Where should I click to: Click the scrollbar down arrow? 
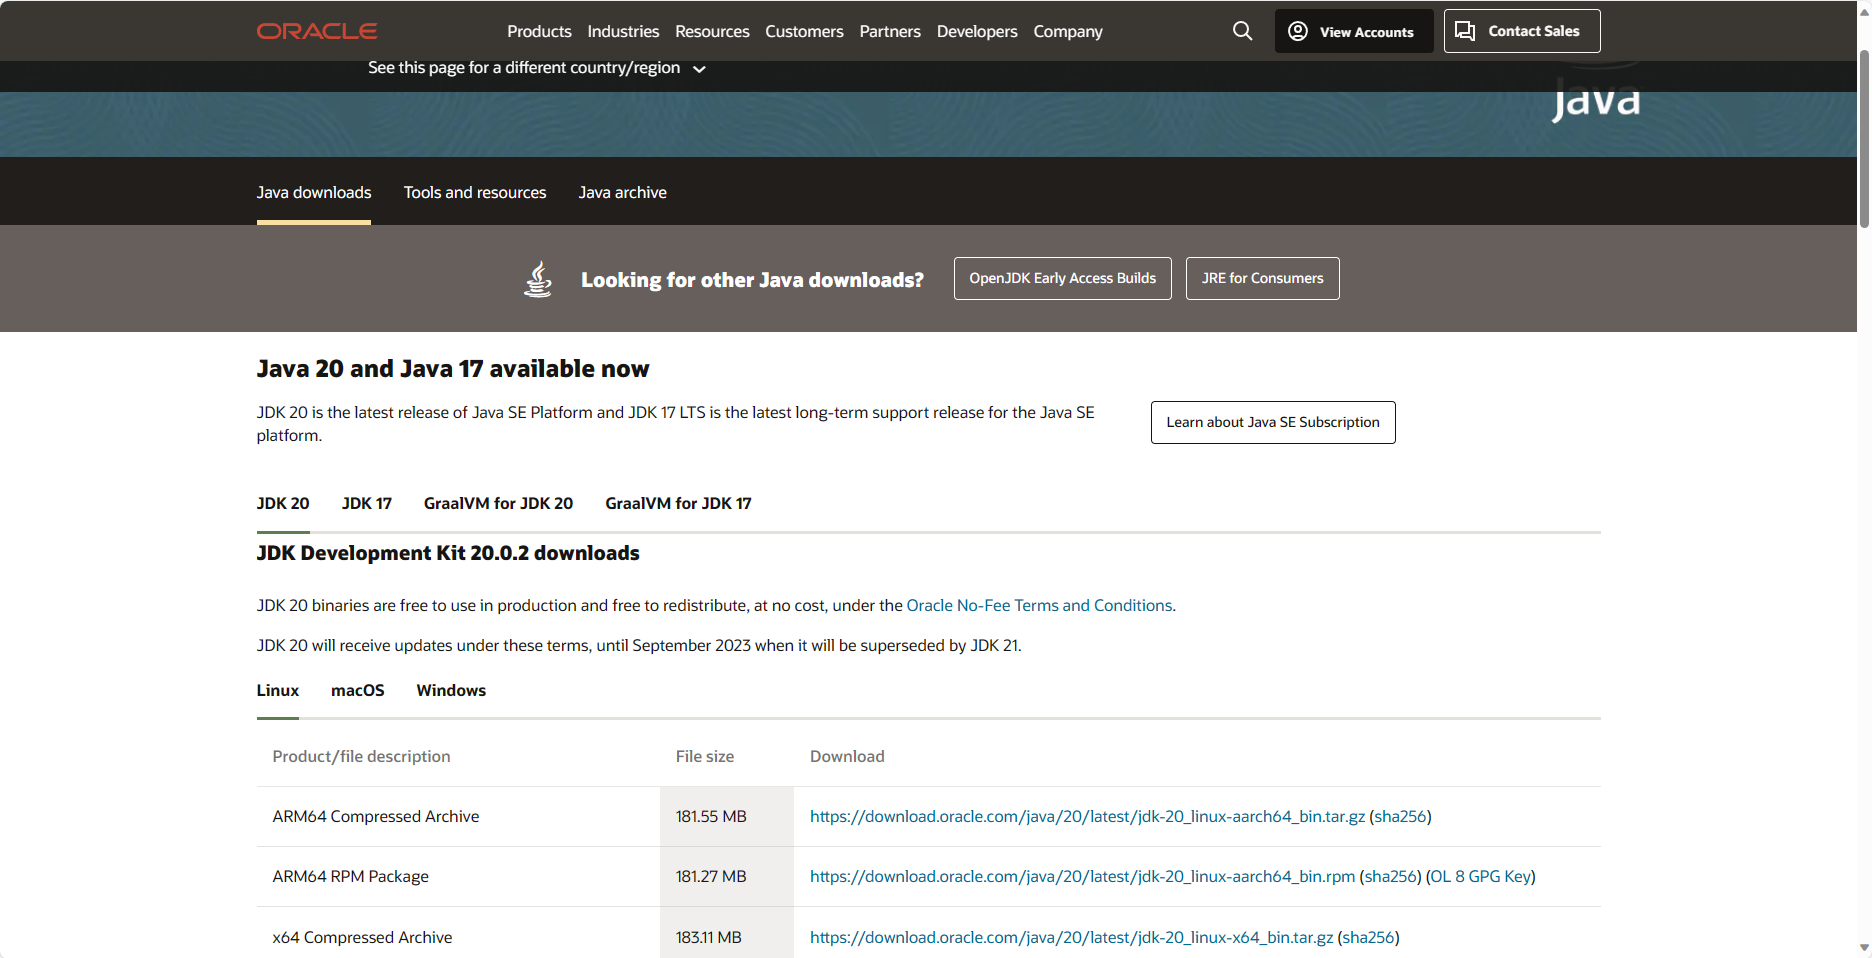point(1864,947)
